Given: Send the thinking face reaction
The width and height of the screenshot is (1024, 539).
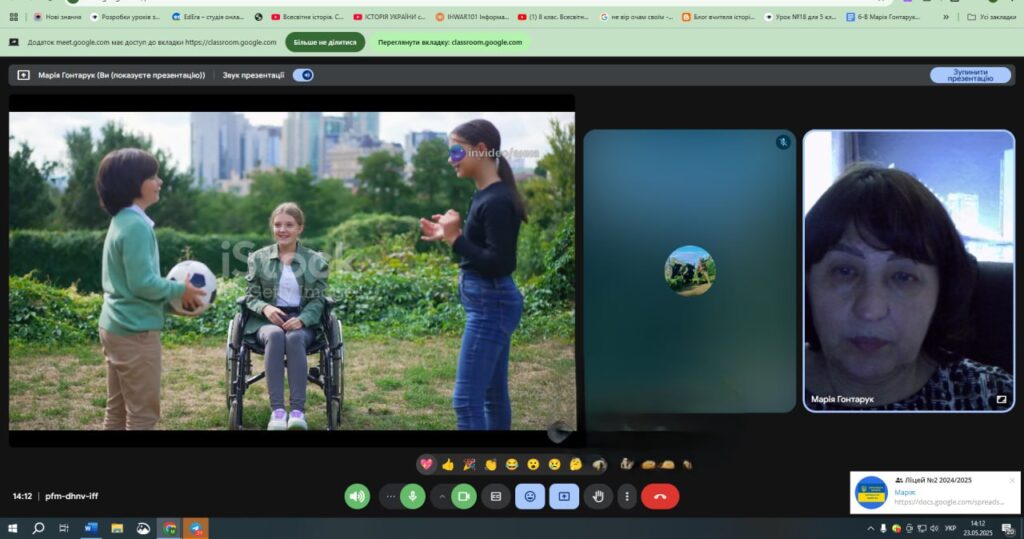Looking at the screenshot, I should pos(575,465).
